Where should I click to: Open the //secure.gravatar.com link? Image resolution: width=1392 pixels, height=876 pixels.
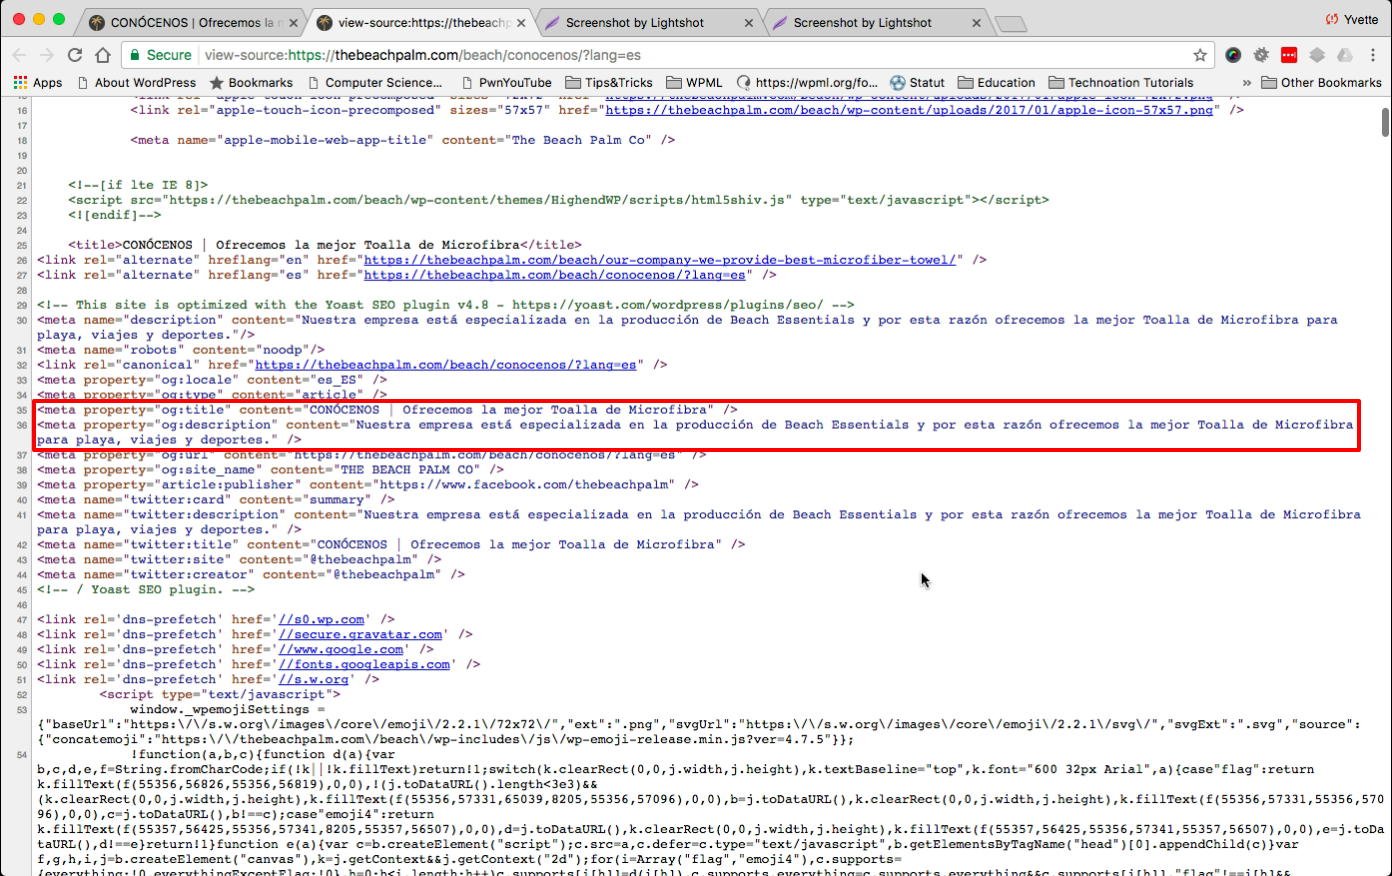(x=360, y=635)
